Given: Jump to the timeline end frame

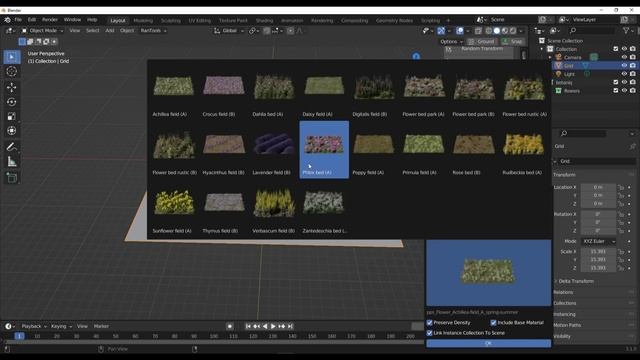Looking at the screenshot, I should 290,326.
